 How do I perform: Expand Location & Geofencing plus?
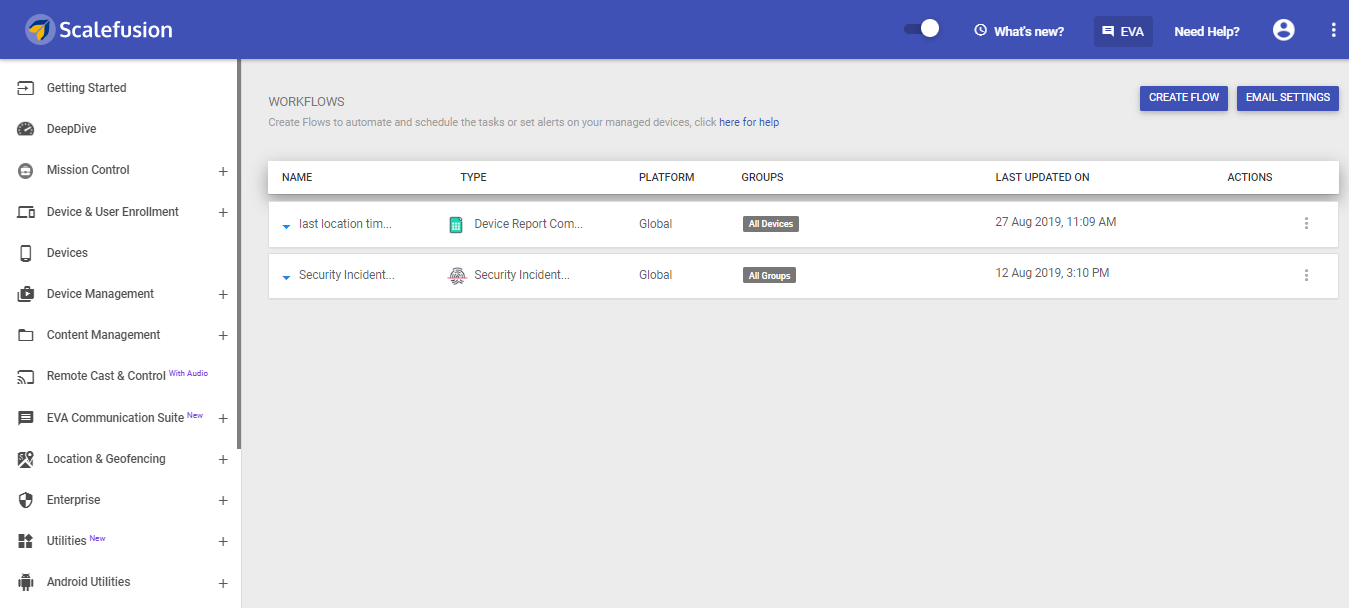coord(223,460)
